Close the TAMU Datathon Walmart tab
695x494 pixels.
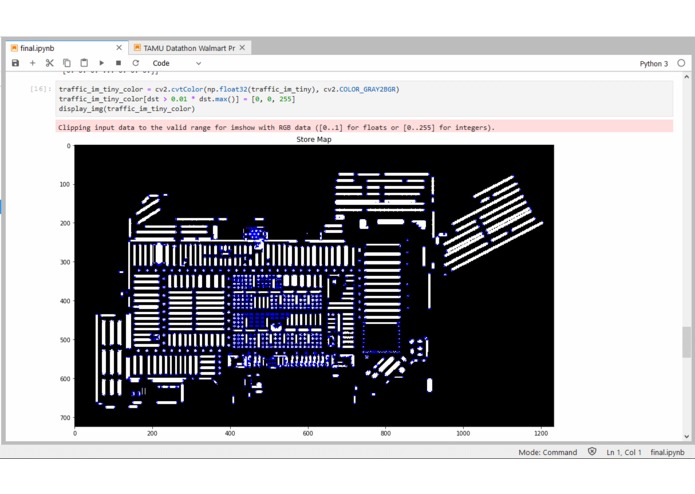(242, 47)
